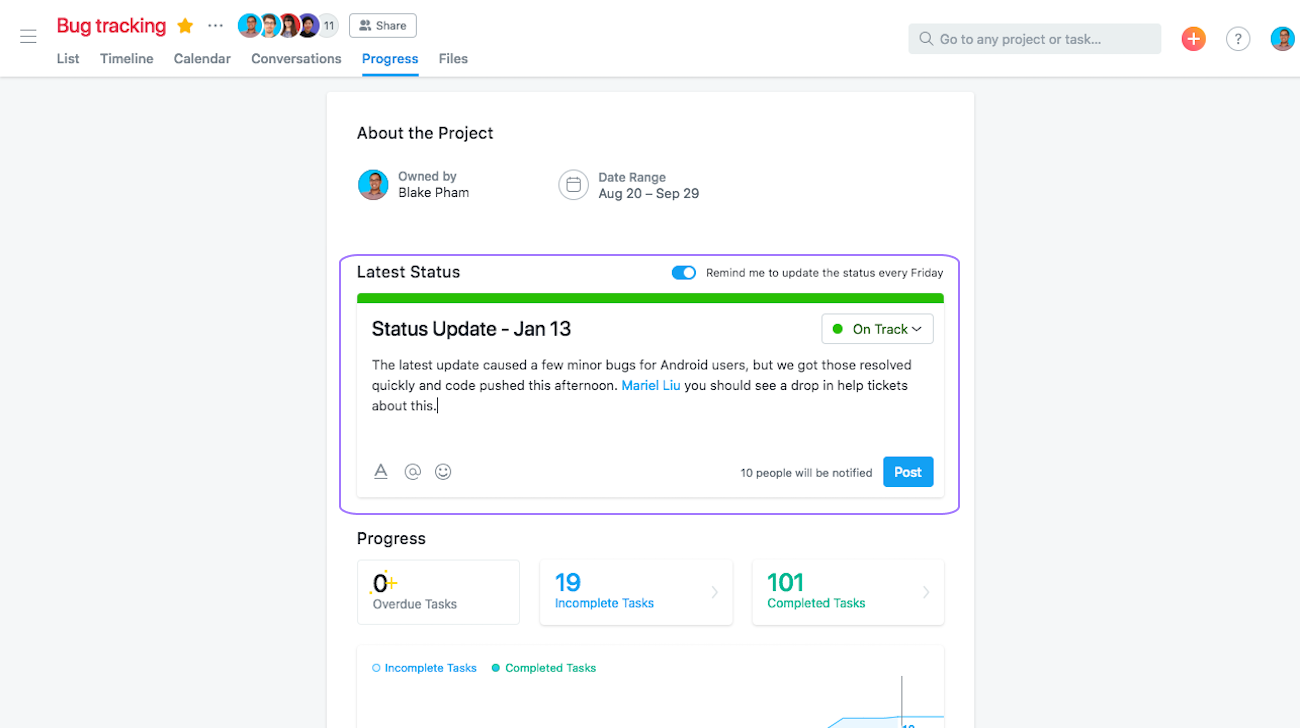The width and height of the screenshot is (1300, 728).
Task: Open the hamburger sidebar menu
Action: [28, 37]
